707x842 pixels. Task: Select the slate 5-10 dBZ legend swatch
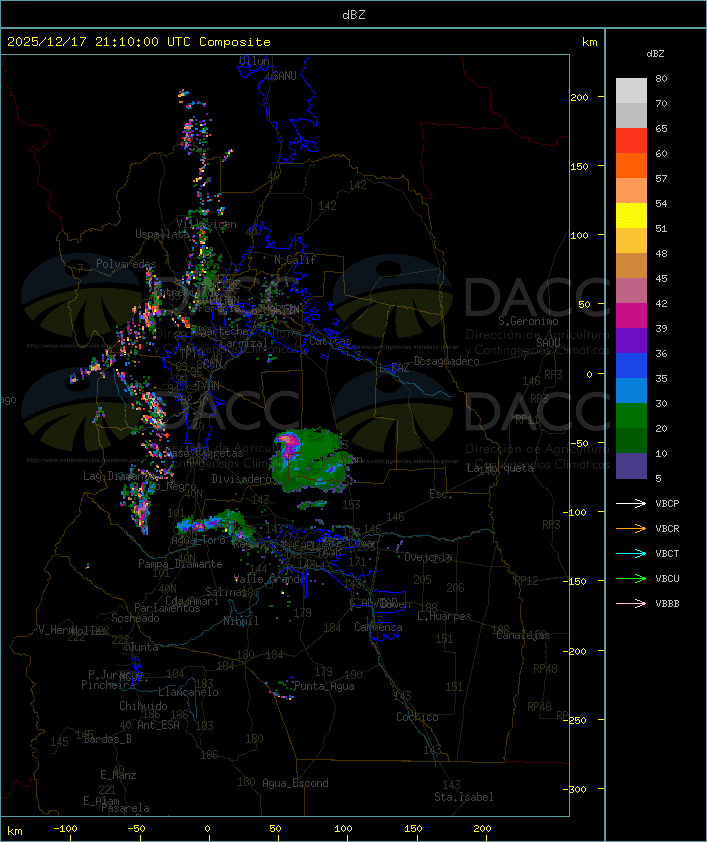631,466
